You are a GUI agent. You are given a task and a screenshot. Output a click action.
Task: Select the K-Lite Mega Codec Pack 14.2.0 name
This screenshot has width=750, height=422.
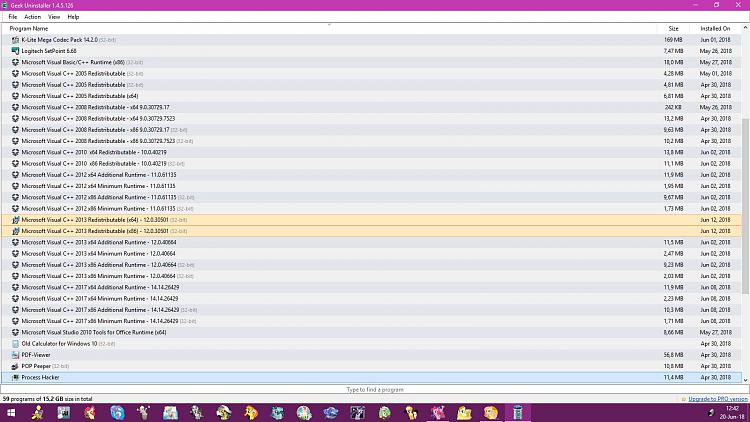60,40
